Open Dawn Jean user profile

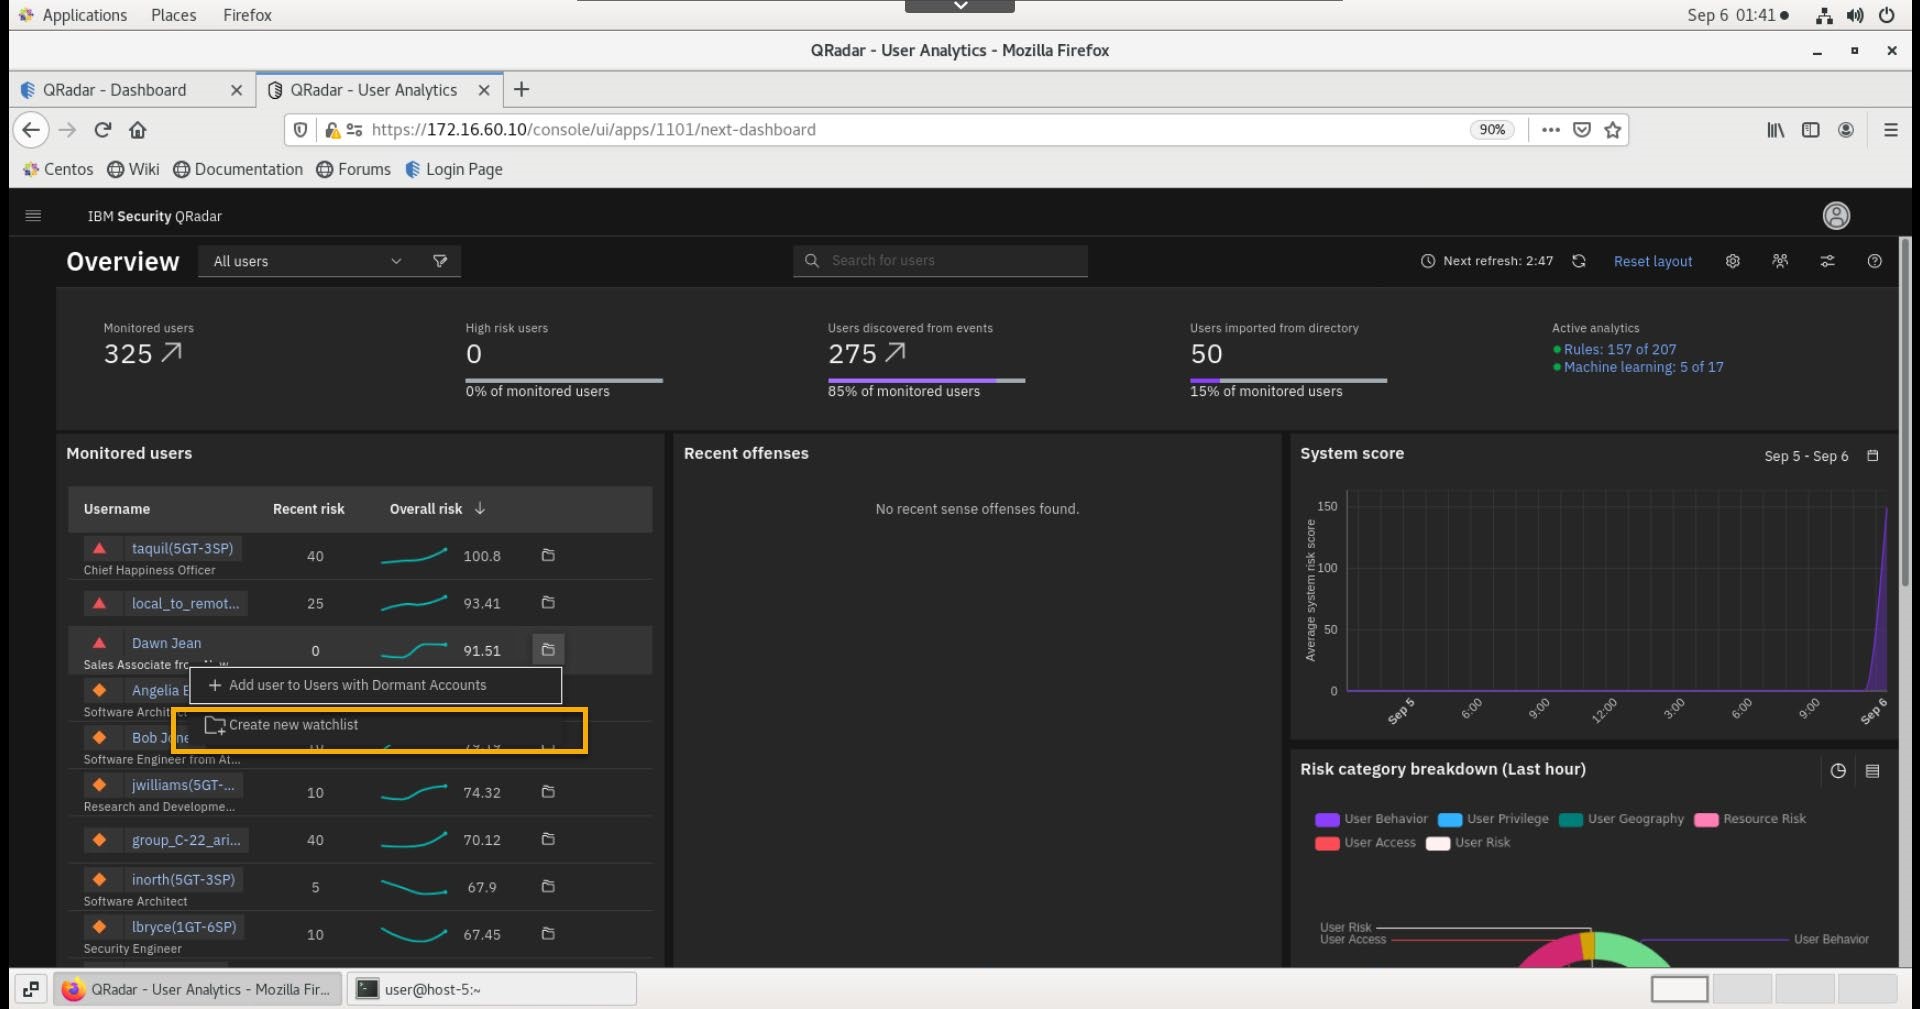167,643
